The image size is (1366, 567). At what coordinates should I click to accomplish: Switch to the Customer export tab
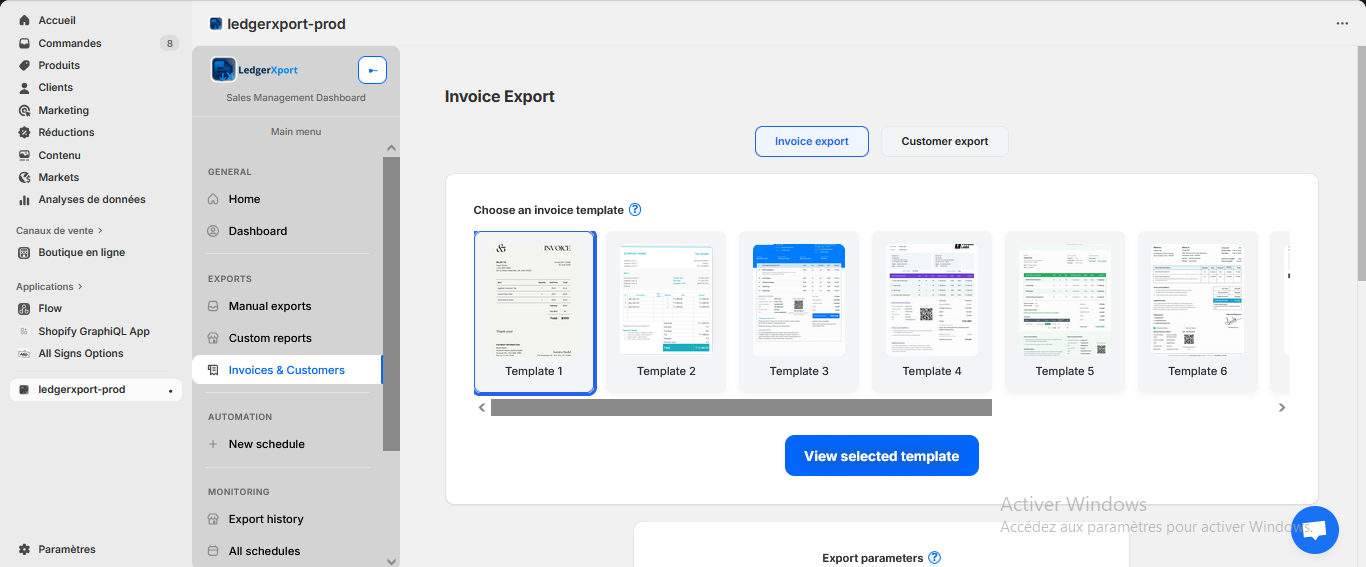point(945,141)
